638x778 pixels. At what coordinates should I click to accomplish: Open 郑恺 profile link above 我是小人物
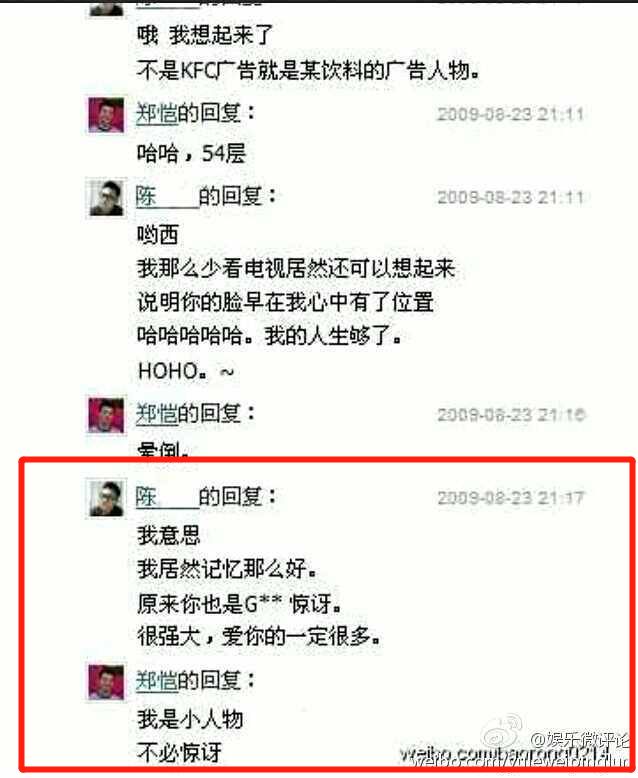(156, 681)
